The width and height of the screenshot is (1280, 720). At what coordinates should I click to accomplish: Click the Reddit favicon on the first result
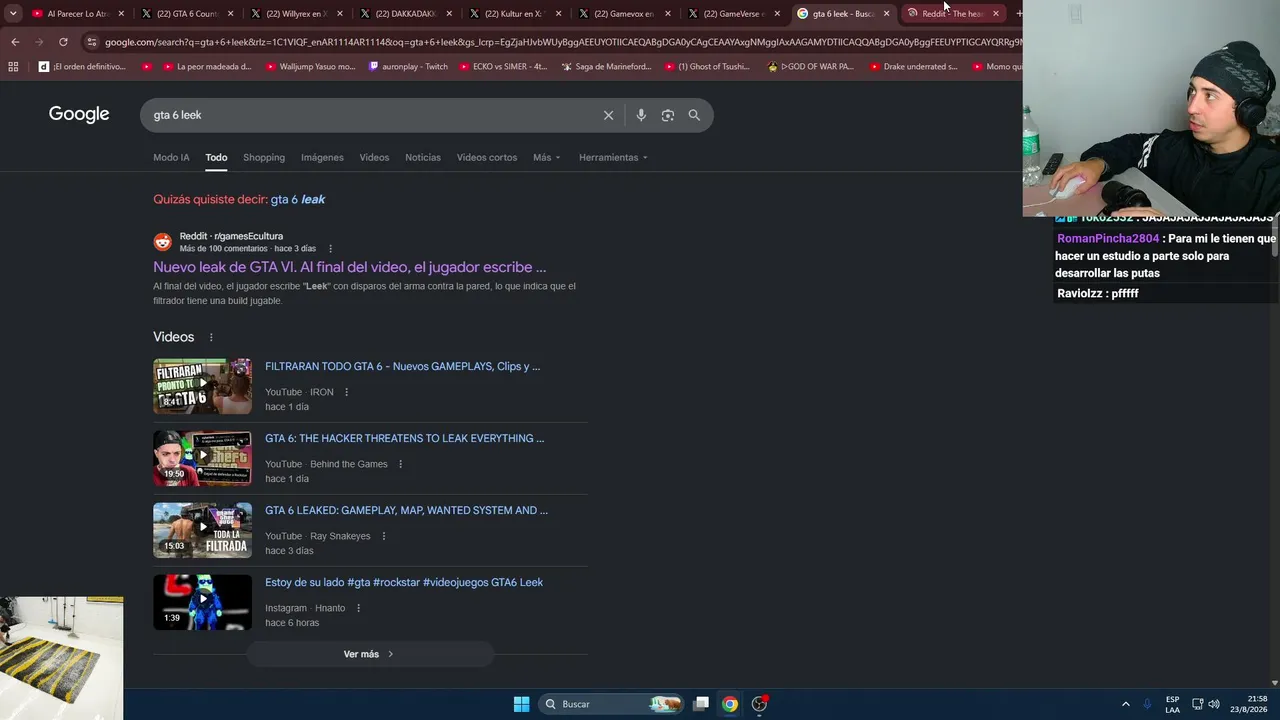(163, 242)
